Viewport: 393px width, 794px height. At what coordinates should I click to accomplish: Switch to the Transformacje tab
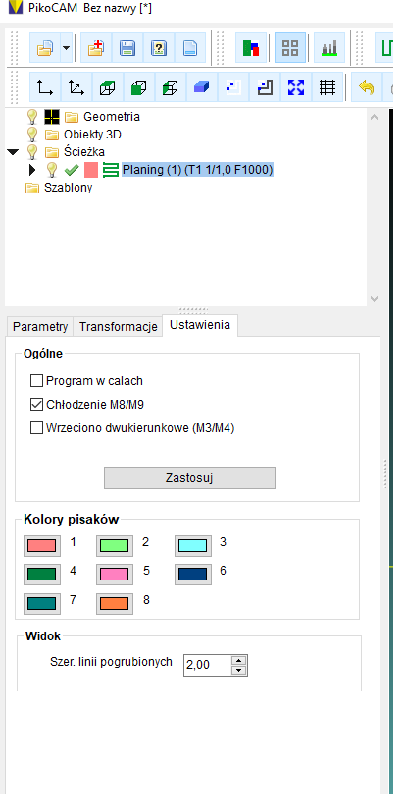click(119, 327)
